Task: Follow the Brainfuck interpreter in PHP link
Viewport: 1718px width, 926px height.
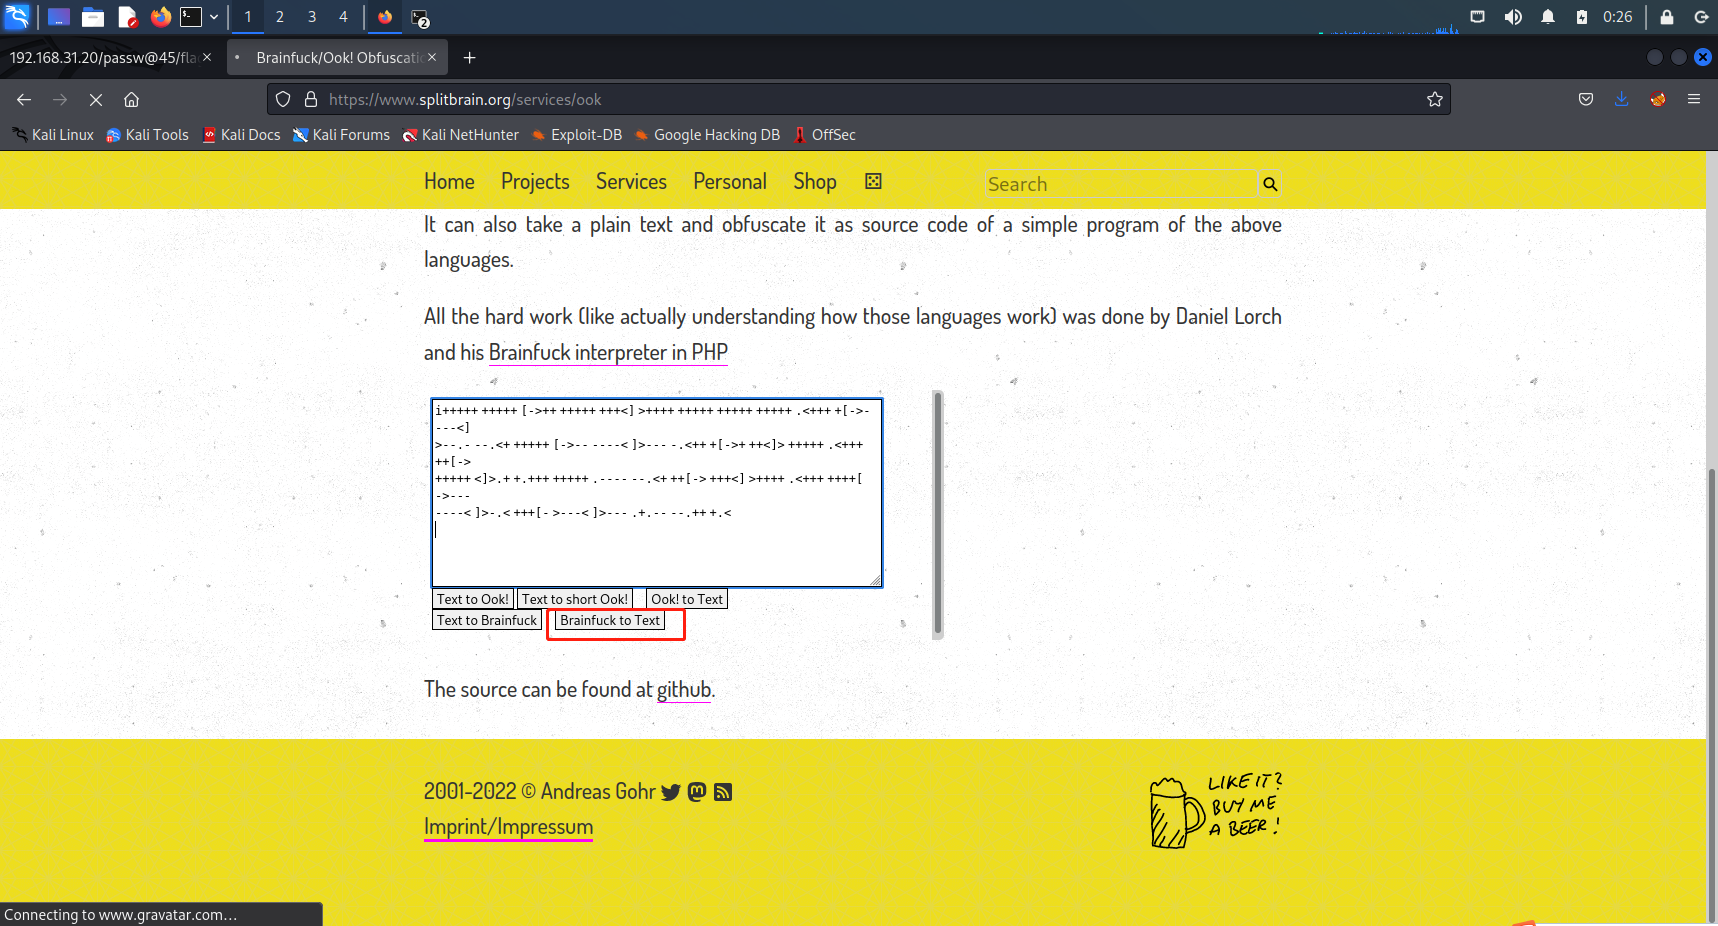Action: click(x=608, y=352)
